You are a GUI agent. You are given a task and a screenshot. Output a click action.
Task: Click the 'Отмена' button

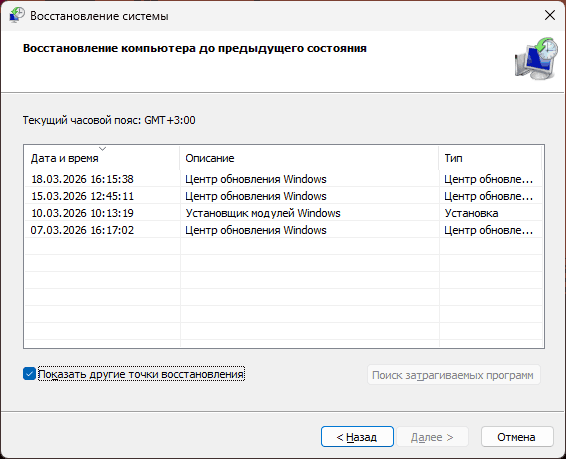[517, 437]
